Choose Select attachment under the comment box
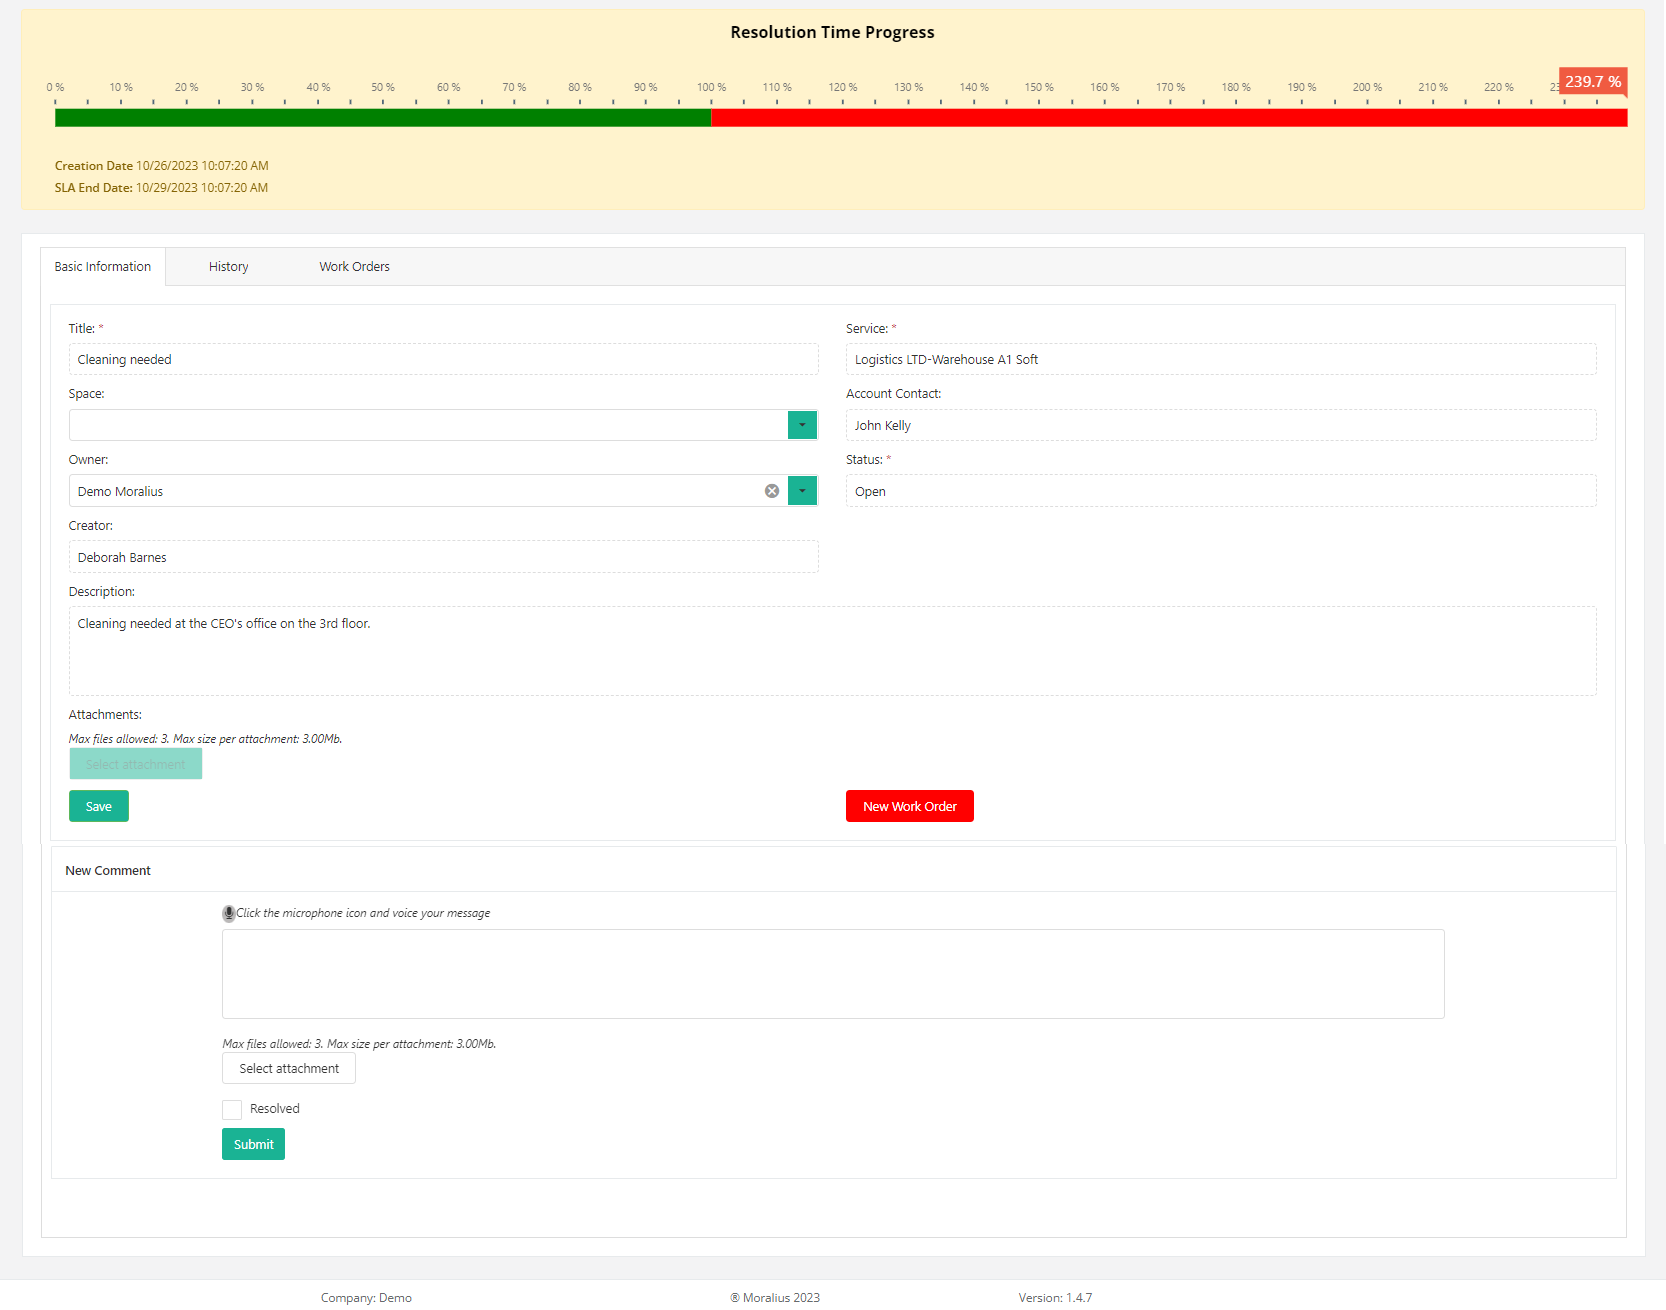Viewport: 1666px width, 1310px height. pos(289,1068)
